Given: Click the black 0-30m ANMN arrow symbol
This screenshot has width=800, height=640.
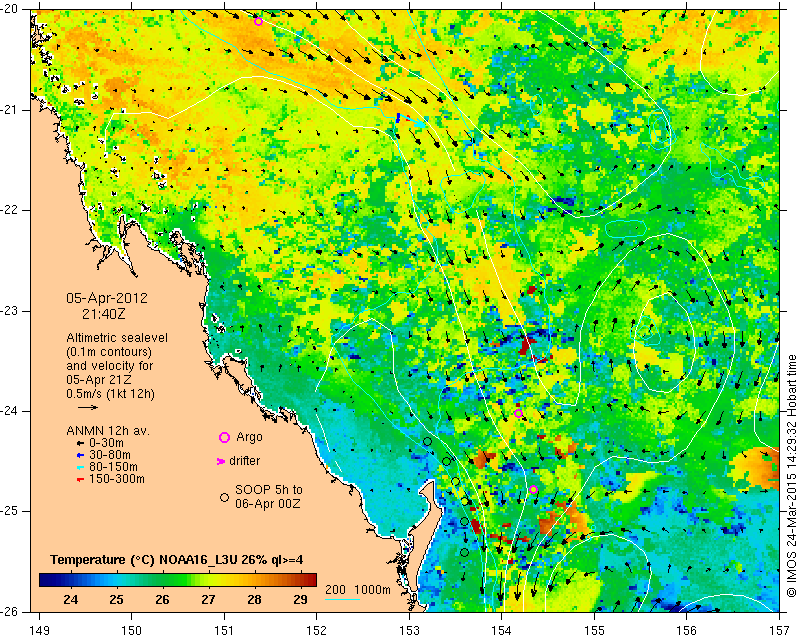Looking at the screenshot, I should (x=80, y=444).
